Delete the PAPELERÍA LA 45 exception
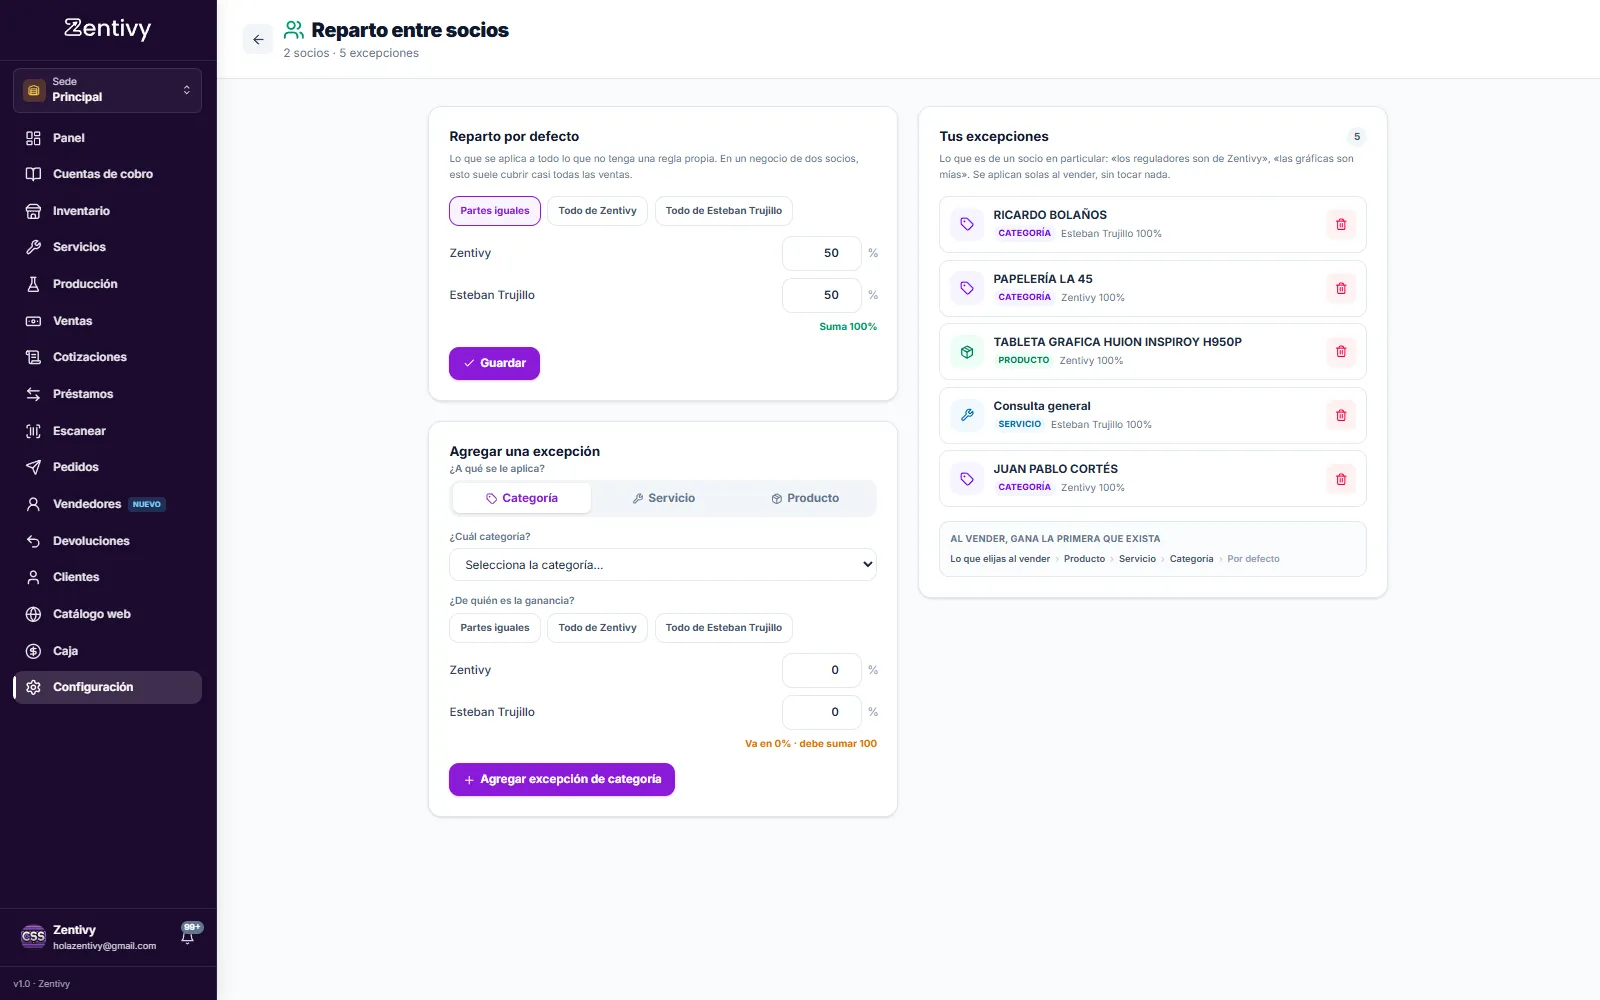The height and width of the screenshot is (1000, 1600). (x=1341, y=289)
